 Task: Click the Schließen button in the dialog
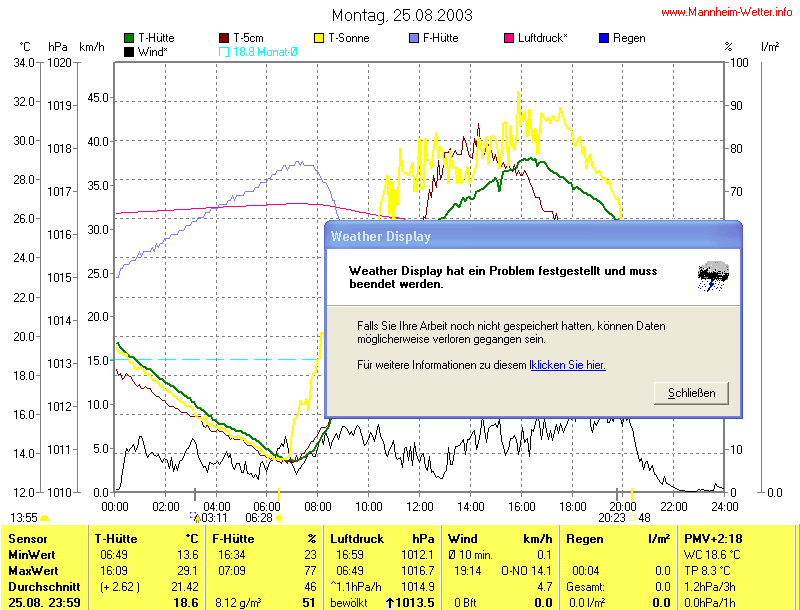pyautogui.click(x=691, y=393)
